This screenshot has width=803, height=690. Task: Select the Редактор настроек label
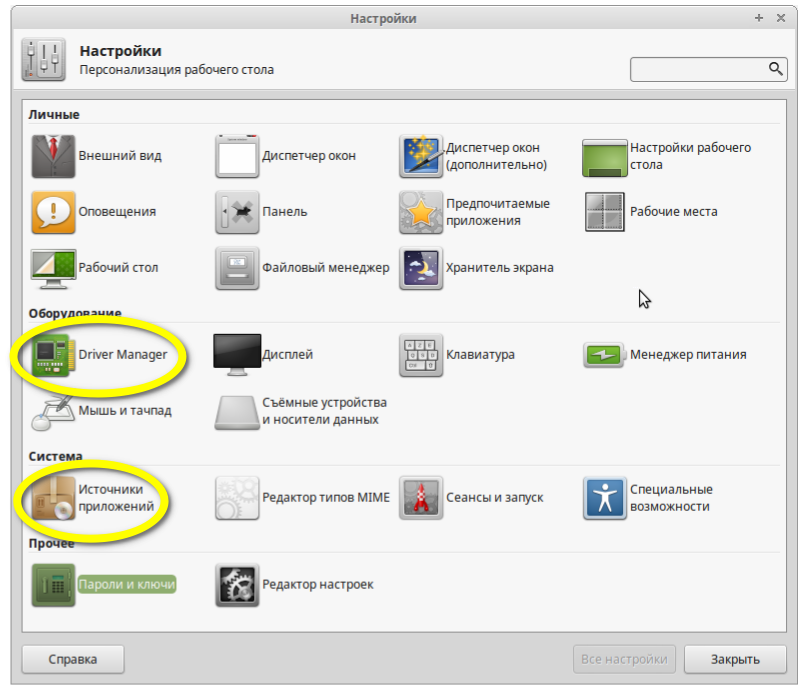pyautogui.click(x=318, y=584)
